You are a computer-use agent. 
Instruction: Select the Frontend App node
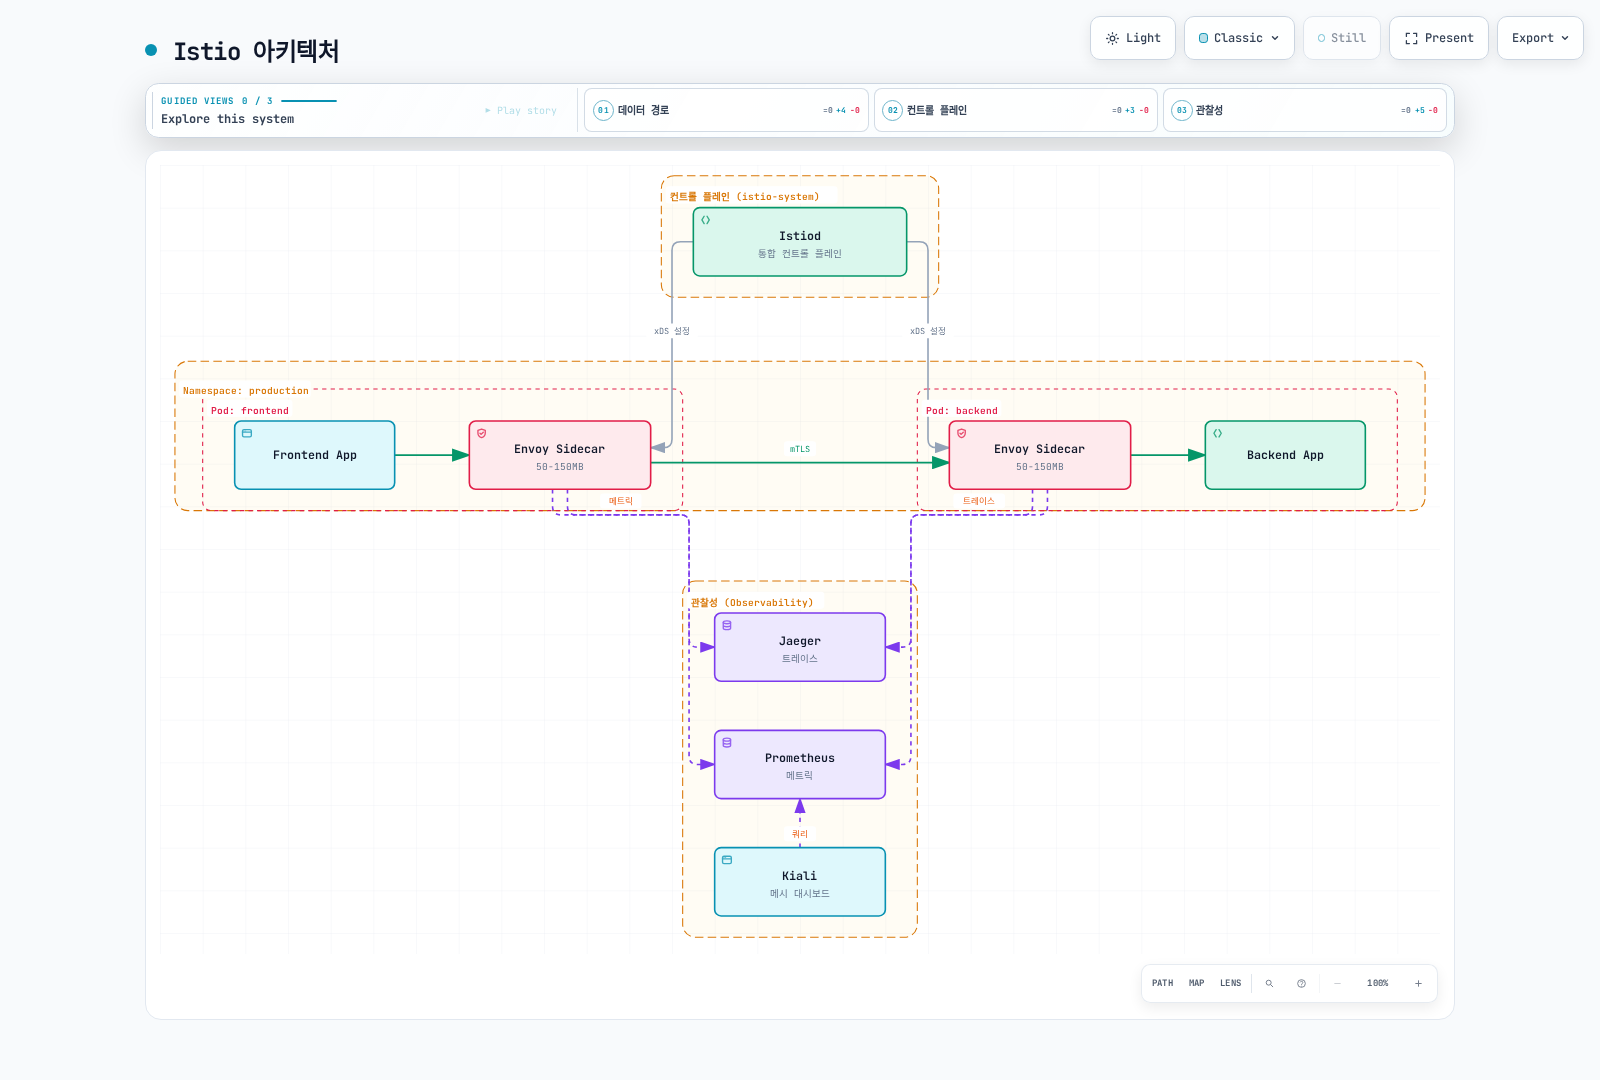coord(315,455)
